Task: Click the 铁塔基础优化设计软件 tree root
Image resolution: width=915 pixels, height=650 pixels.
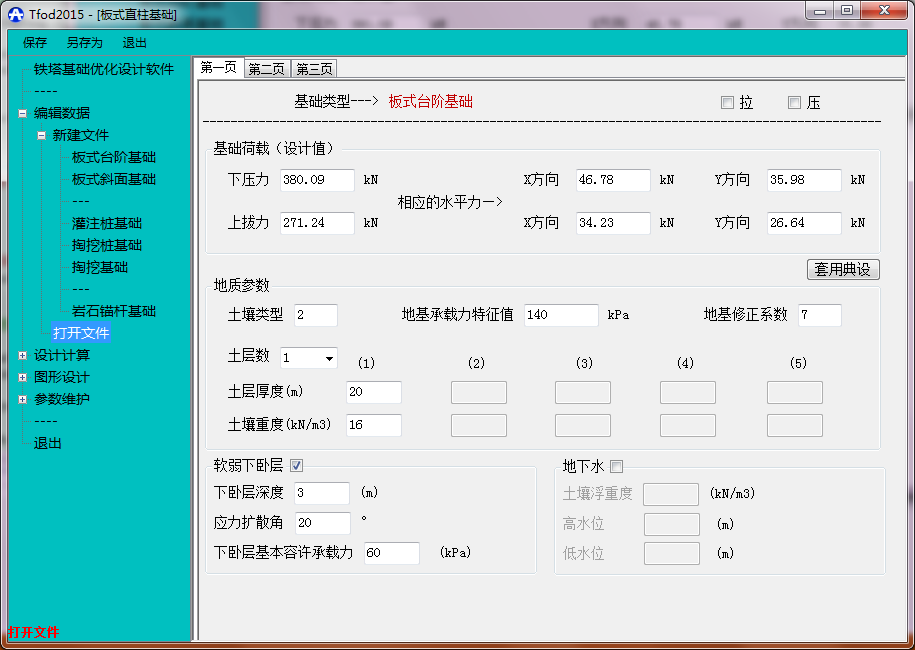Action: [104, 69]
